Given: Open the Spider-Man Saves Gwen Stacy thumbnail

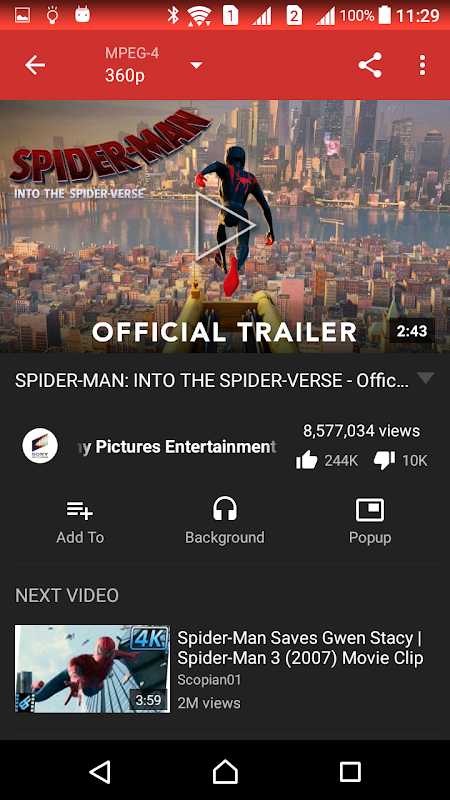Looking at the screenshot, I should tap(92, 669).
